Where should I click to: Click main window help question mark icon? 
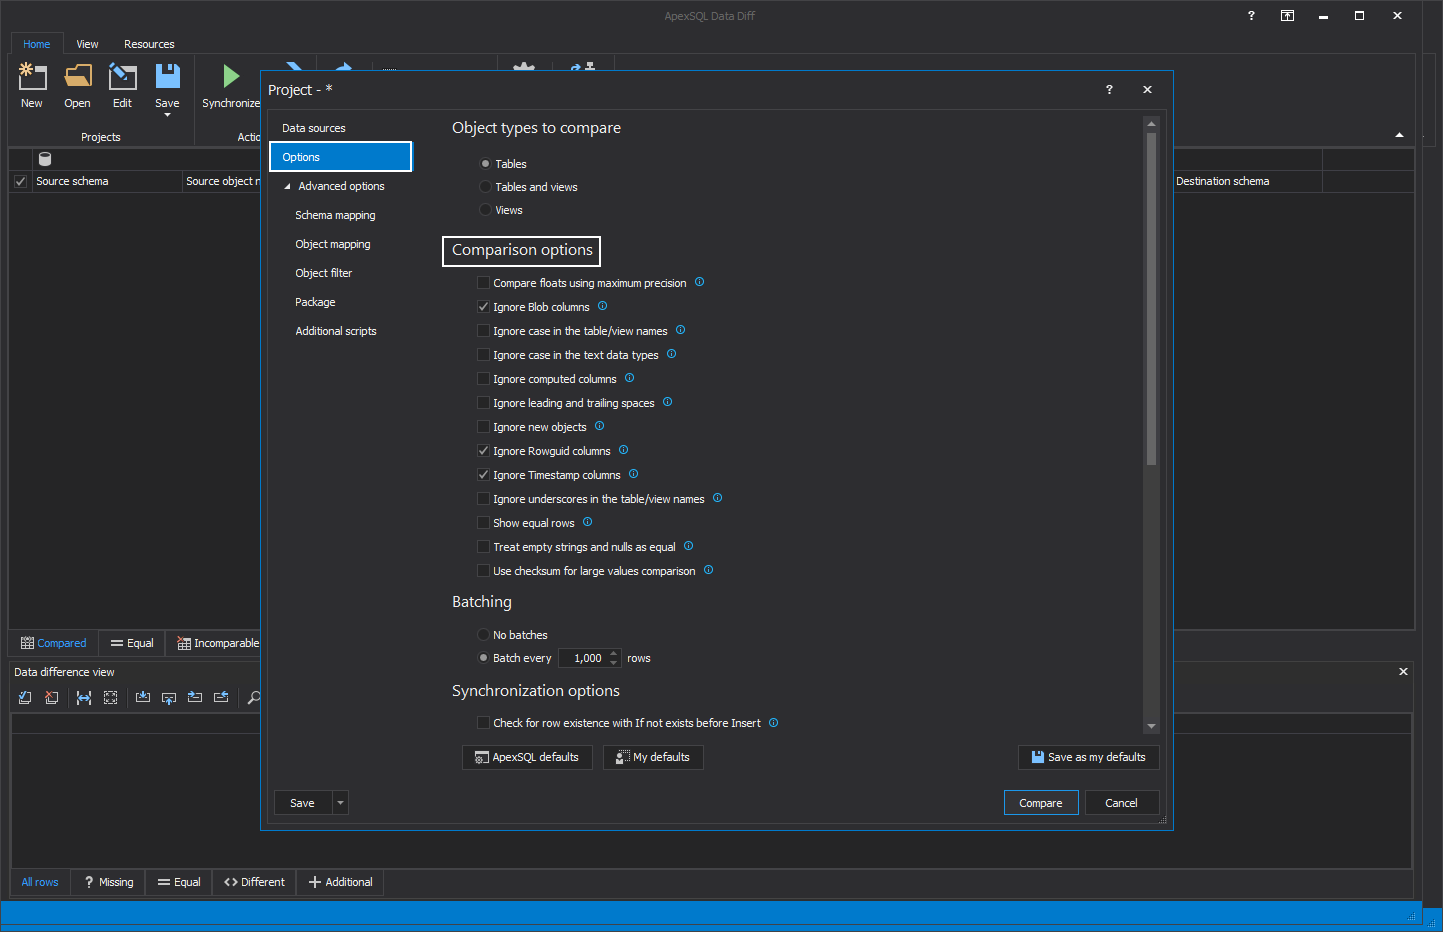click(1251, 16)
